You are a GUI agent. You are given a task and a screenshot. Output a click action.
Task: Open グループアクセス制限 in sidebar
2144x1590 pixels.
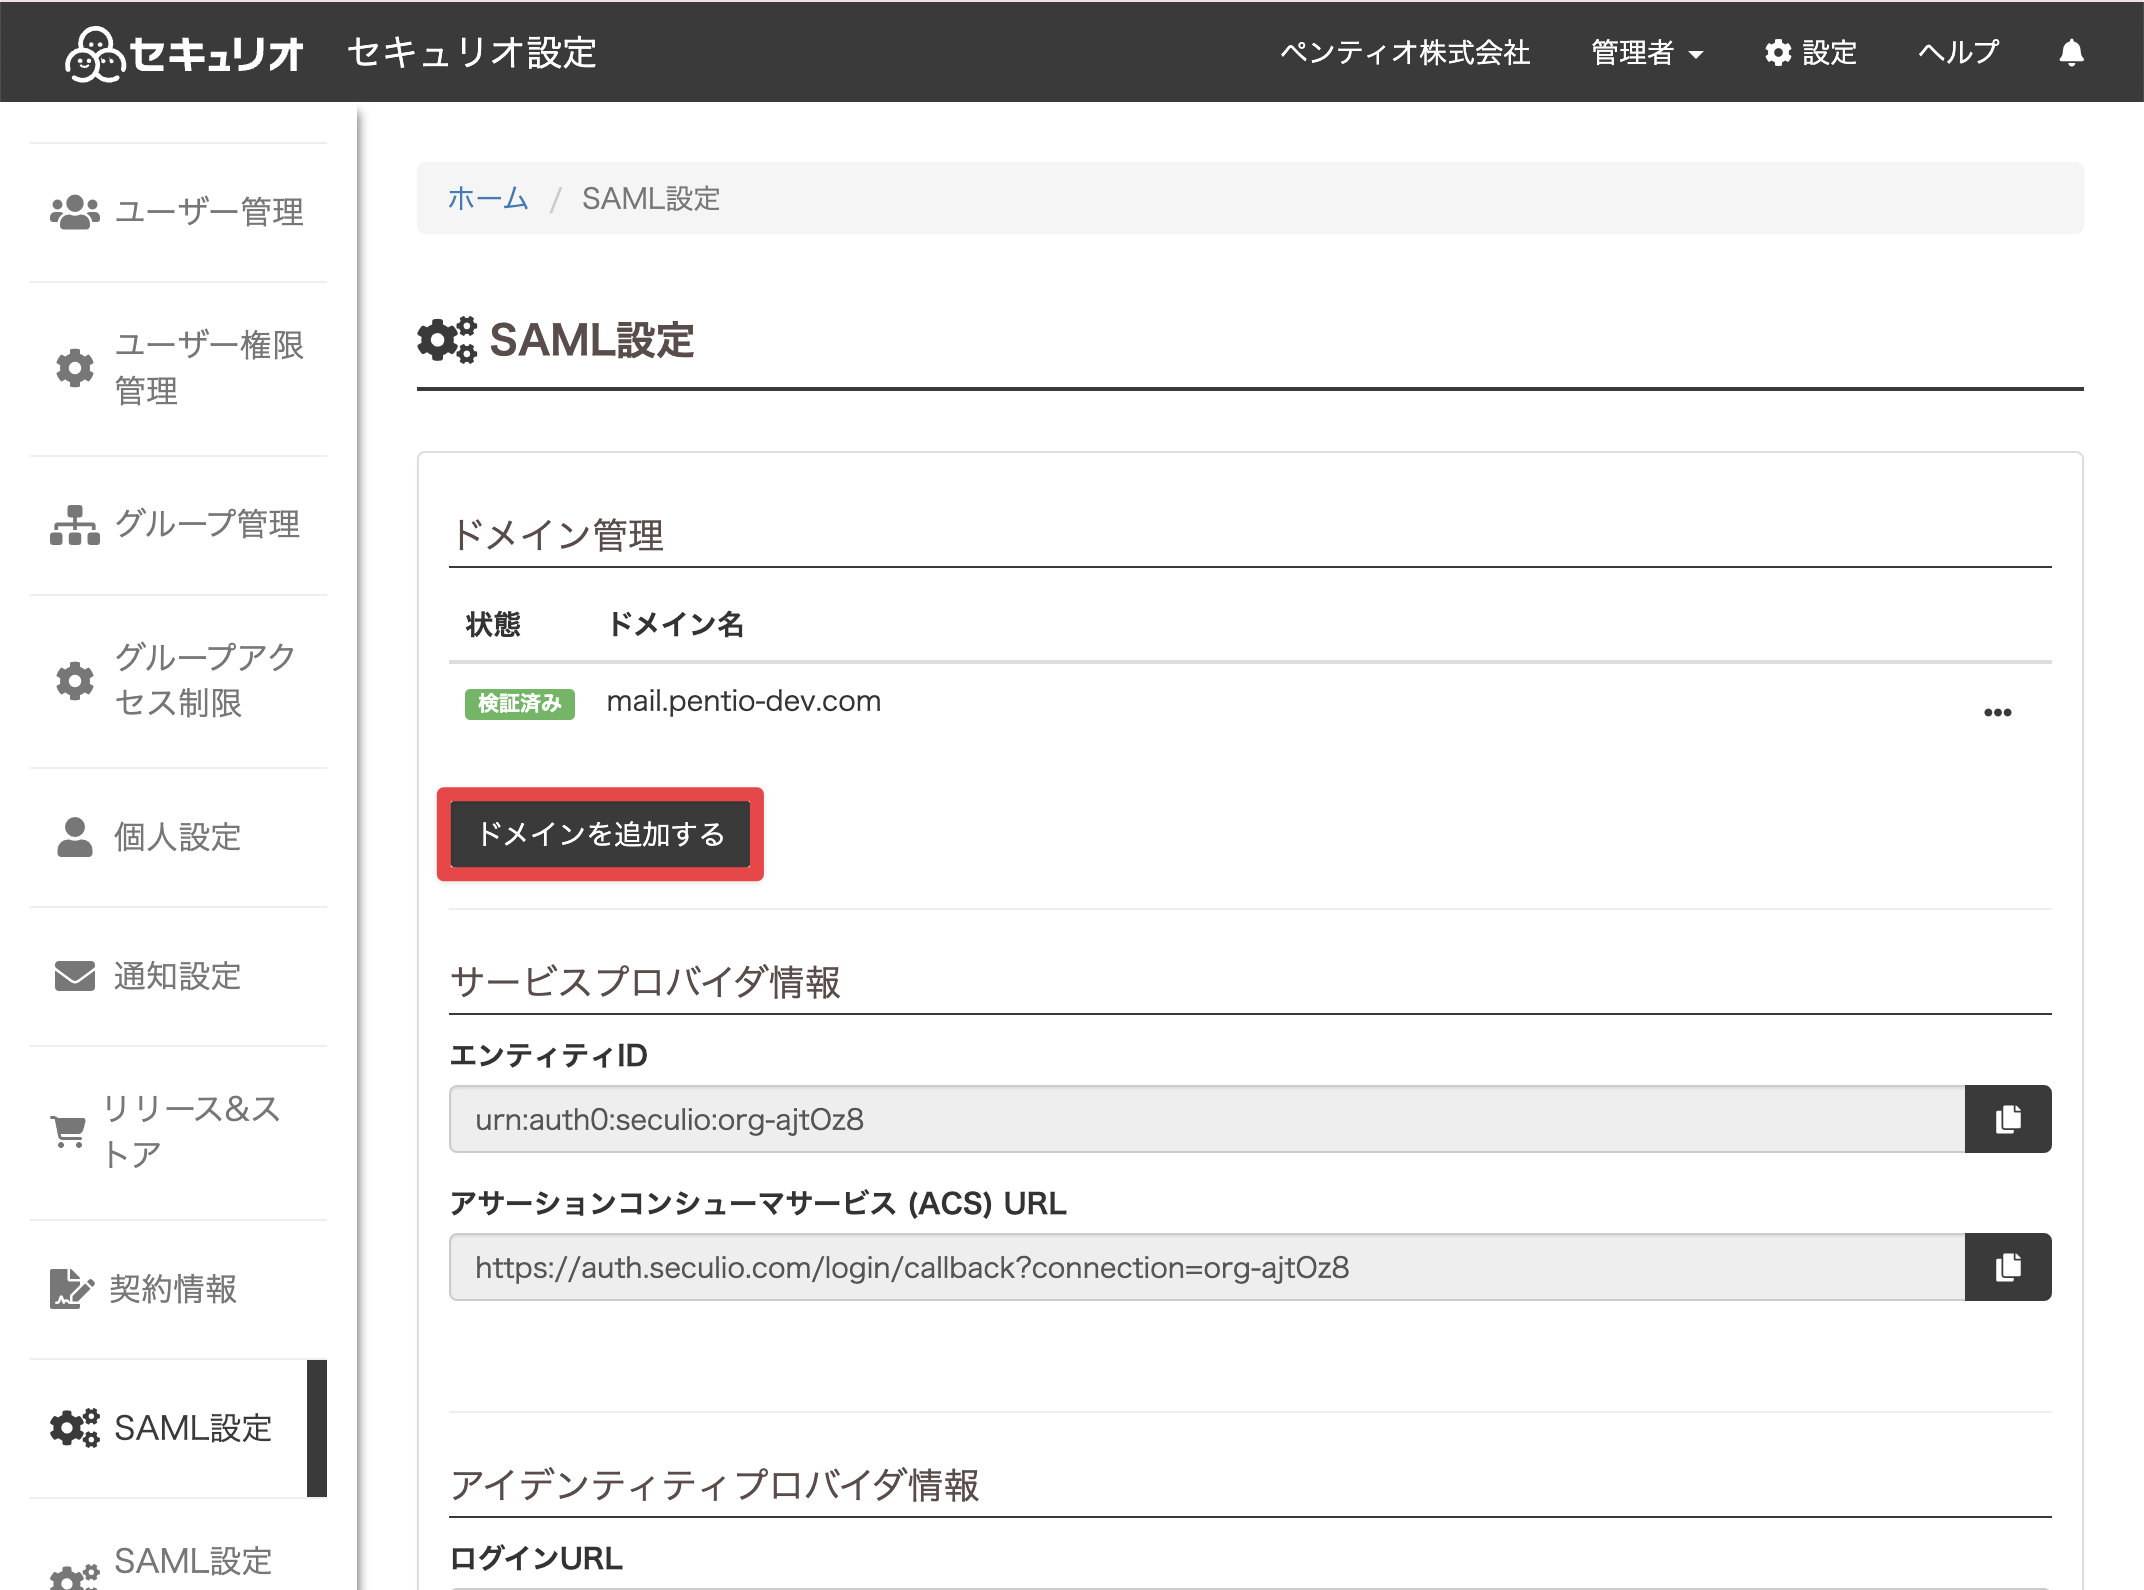tap(178, 680)
